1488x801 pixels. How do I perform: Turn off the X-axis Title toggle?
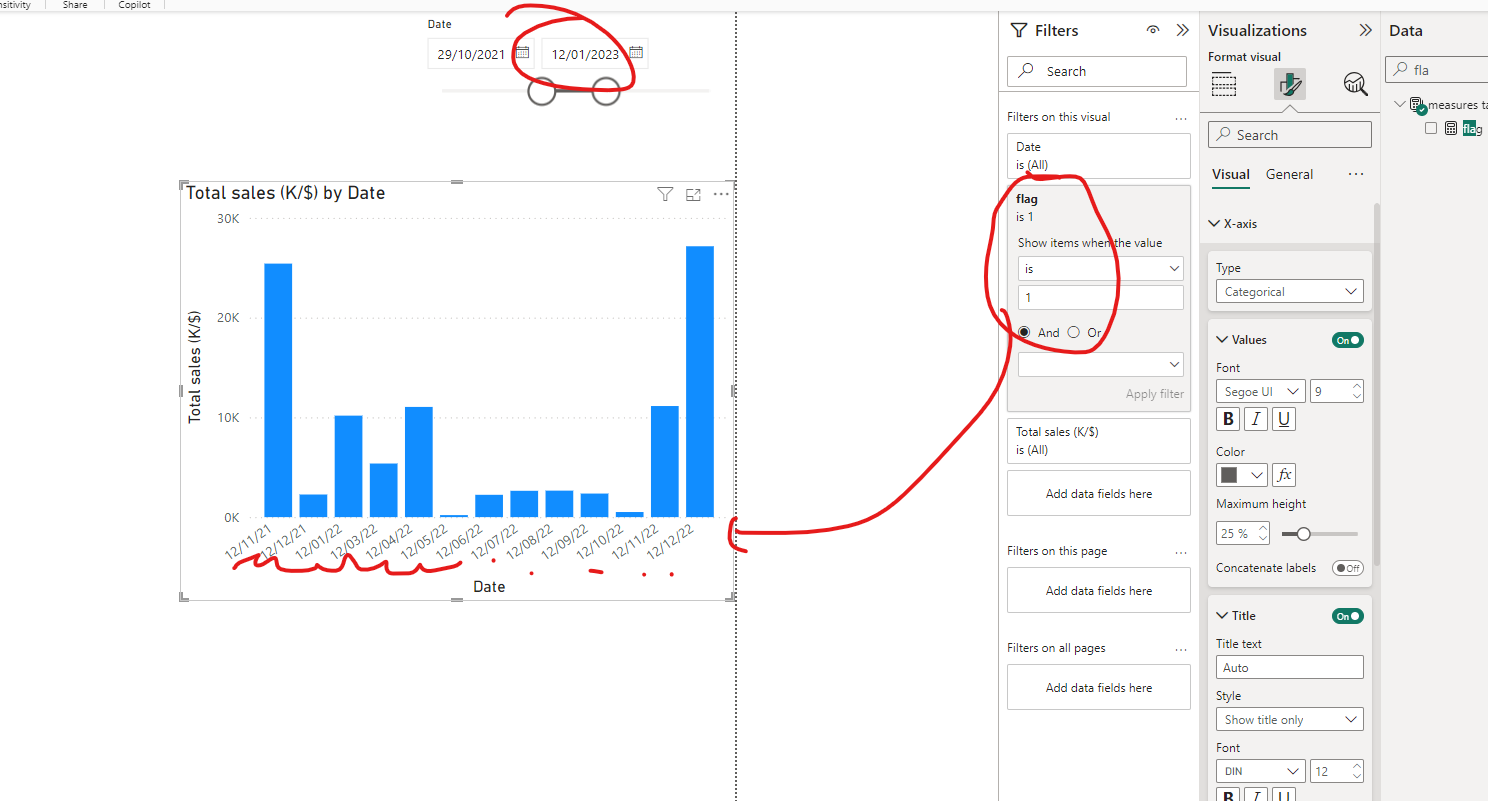point(1348,616)
